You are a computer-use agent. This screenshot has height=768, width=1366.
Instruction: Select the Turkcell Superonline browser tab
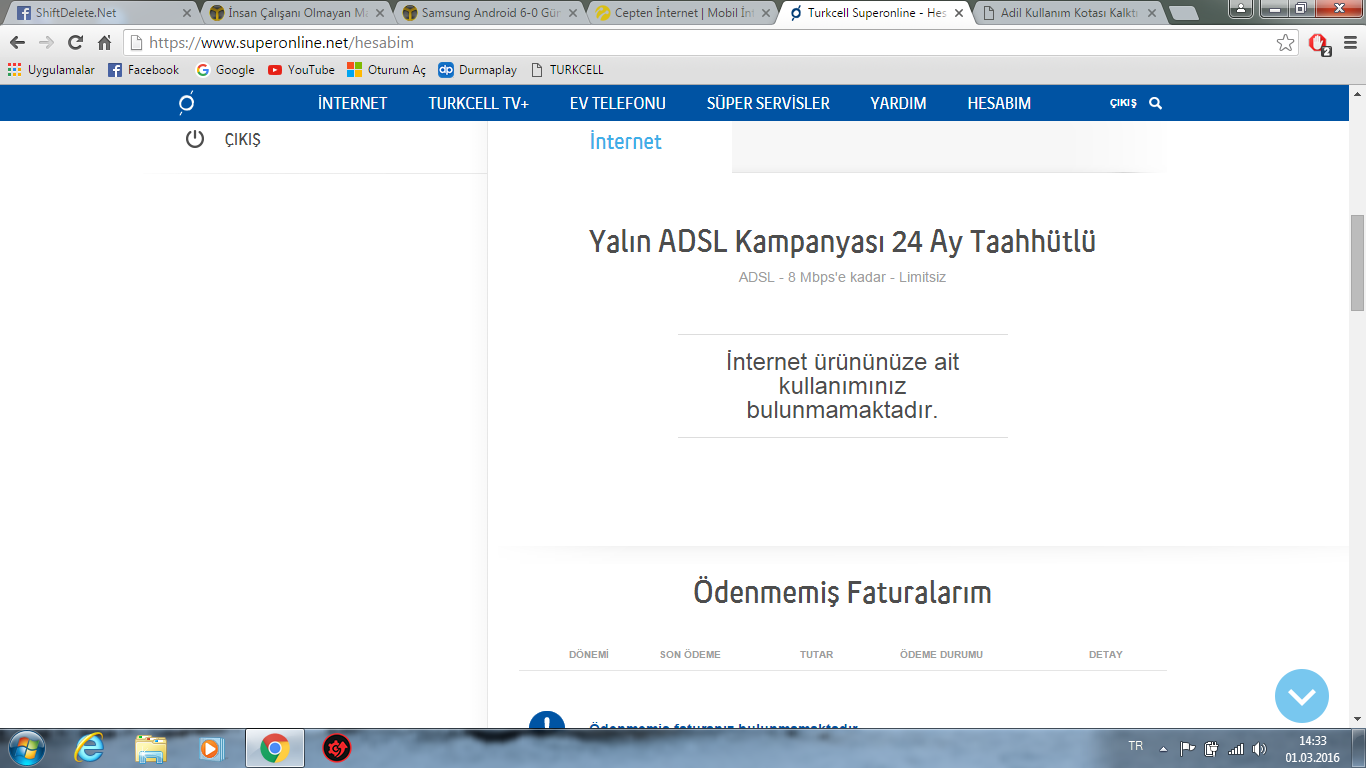point(875,14)
